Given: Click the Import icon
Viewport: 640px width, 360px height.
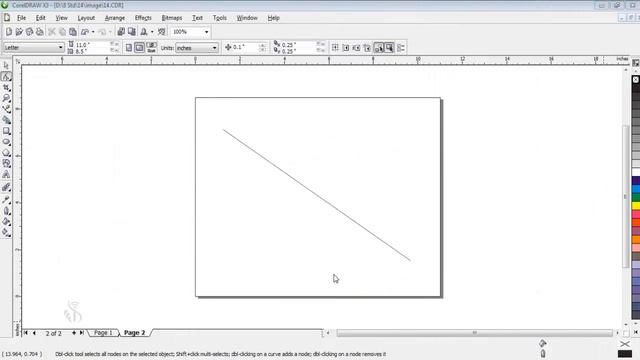Looking at the screenshot, I should (121, 32).
